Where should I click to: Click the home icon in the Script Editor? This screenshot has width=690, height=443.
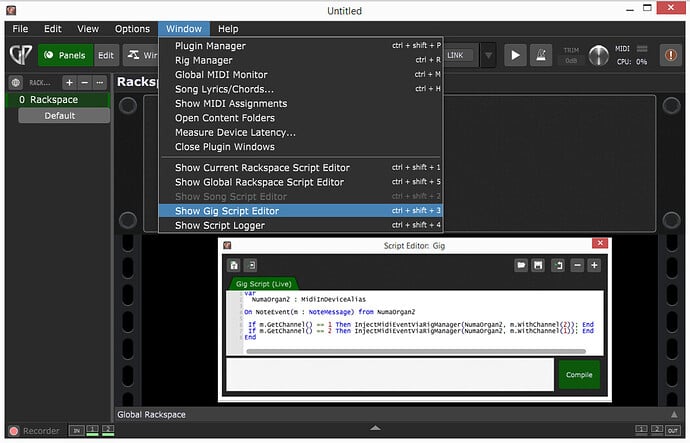234,265
